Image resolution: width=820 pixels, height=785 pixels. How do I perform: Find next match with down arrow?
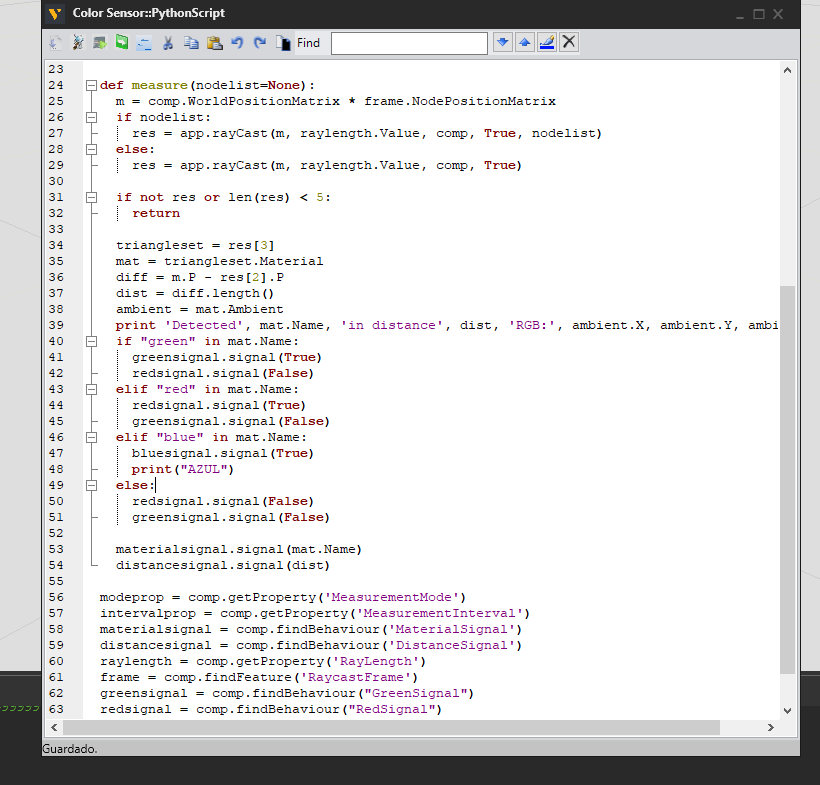[502, 42]
